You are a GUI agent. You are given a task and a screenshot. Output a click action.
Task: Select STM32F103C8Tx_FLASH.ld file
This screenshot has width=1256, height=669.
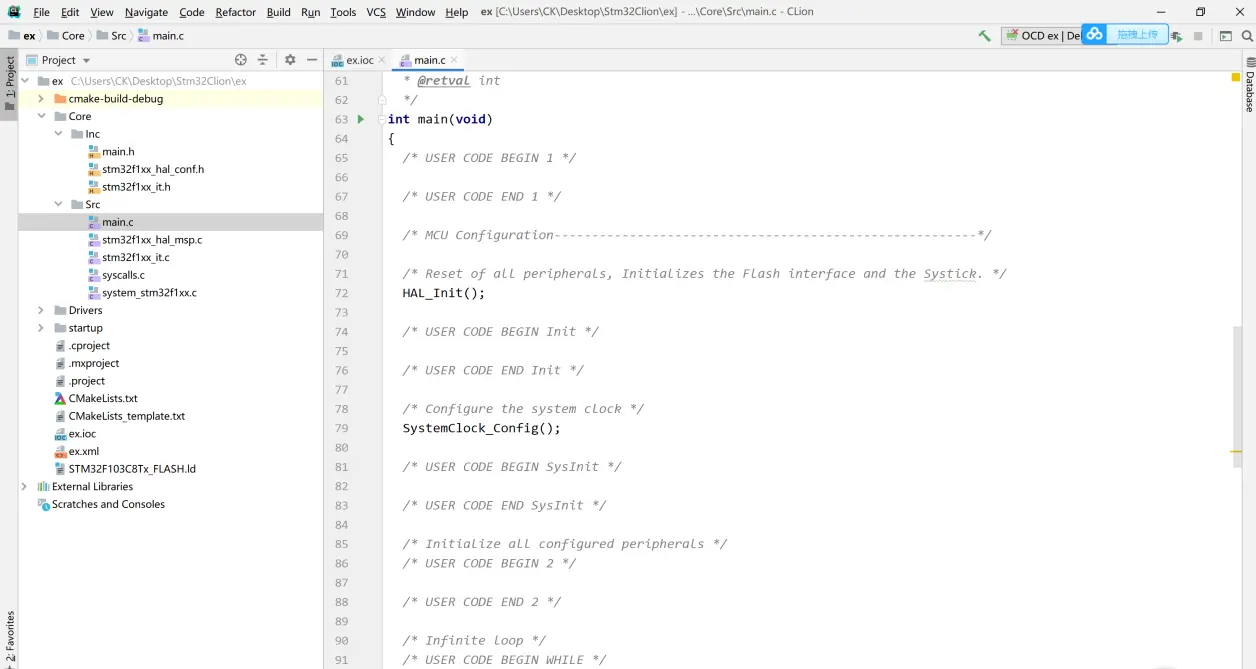click(x=132, y=469)
